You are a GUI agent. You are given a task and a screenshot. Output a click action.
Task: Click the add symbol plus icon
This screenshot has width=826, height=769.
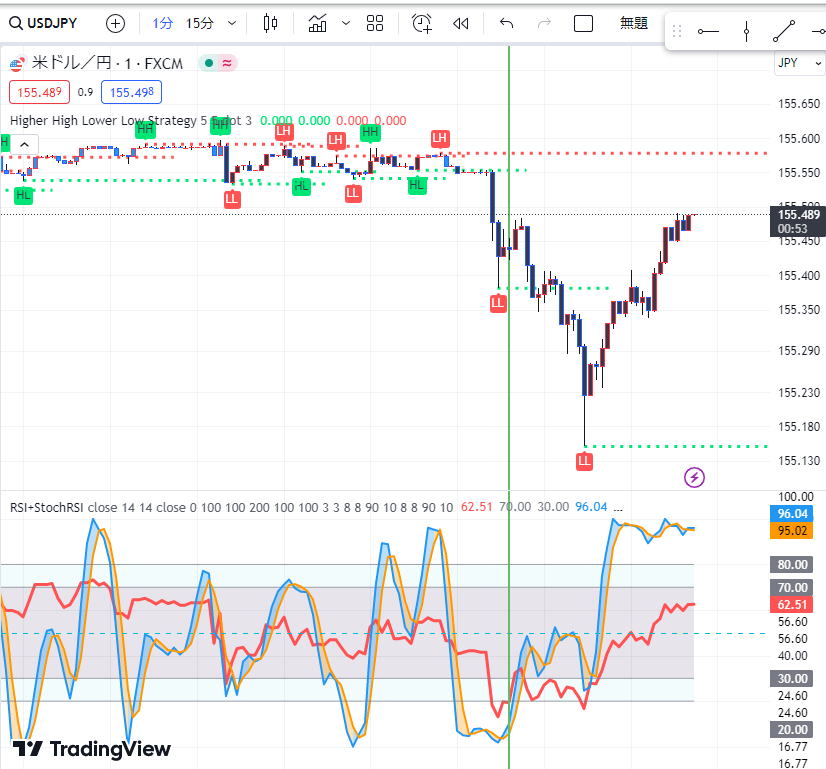[x=116, y=23]
